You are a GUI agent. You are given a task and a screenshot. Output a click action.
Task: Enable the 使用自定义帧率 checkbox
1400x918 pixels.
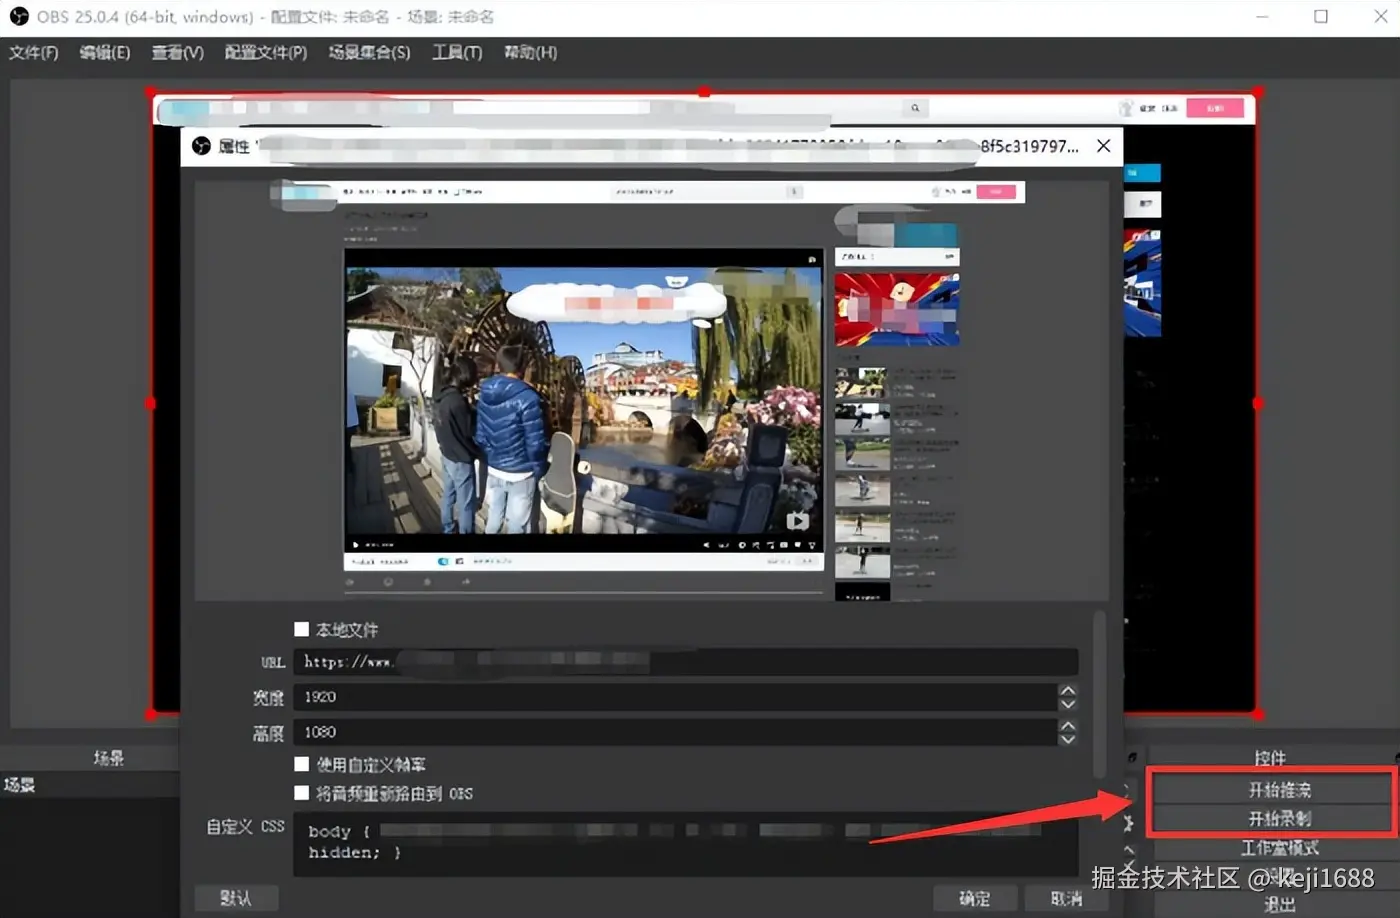point(301,764)
